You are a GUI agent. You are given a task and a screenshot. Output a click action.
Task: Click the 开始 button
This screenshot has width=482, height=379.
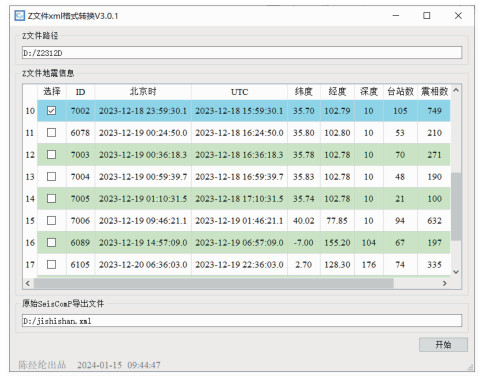coord(443,345)
